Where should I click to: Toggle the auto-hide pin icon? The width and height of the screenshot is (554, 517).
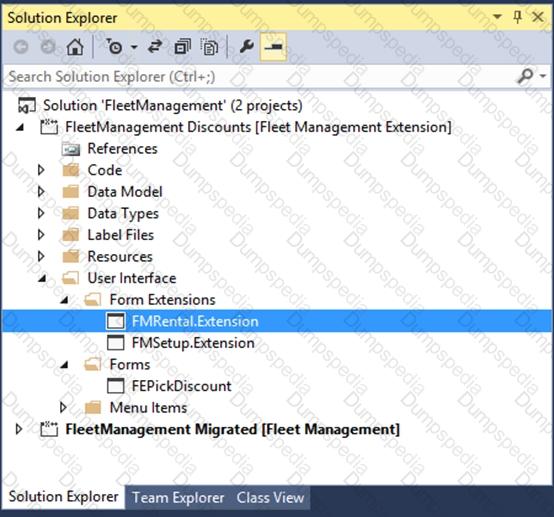[x=517, y=17]
